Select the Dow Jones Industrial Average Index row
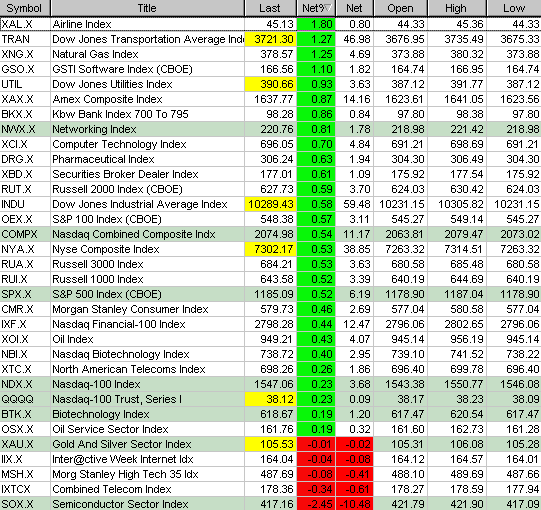The width and height of the screenshot is (541, 510). (270, 204)
